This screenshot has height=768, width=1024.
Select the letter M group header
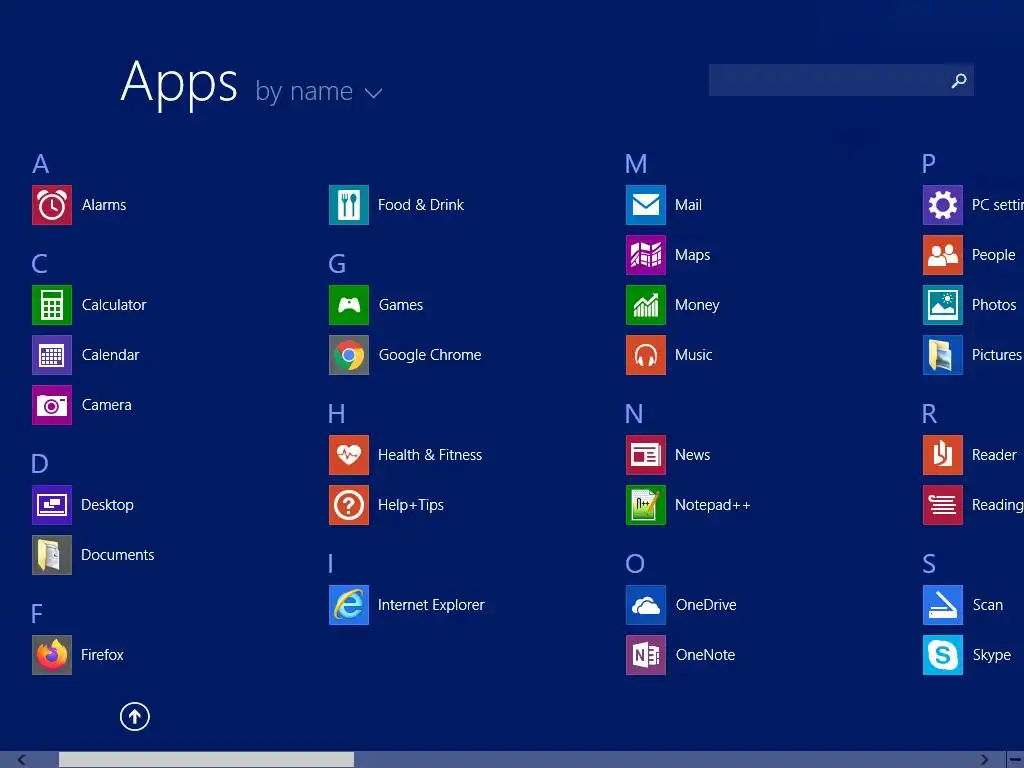(636, 164)
